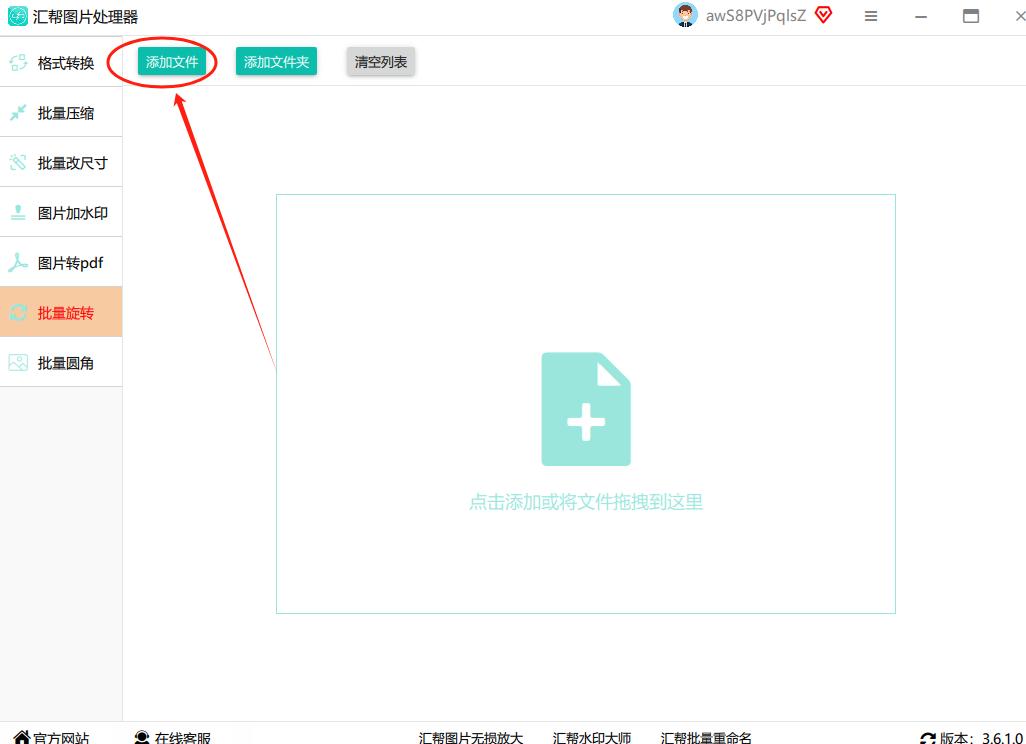Click the 批量改尺寸 resize icon
Image resolution: width=1026 pixels, height=744 pixels.
pyautogui.click(x=18, y=162)
